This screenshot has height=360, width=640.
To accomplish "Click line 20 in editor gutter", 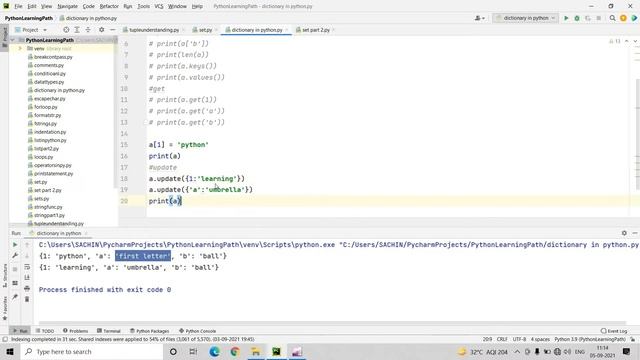I will click(124, 201).
